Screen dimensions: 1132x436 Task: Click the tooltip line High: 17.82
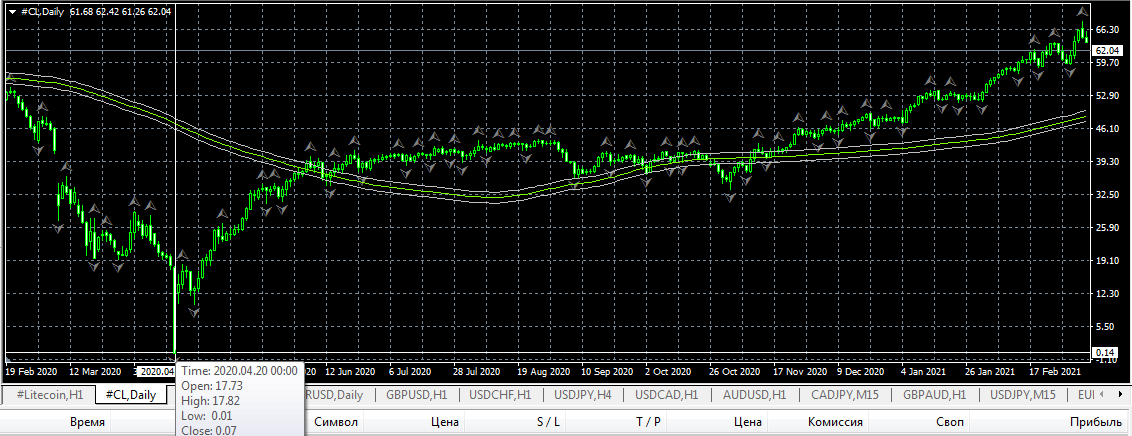tap(211, 401)
